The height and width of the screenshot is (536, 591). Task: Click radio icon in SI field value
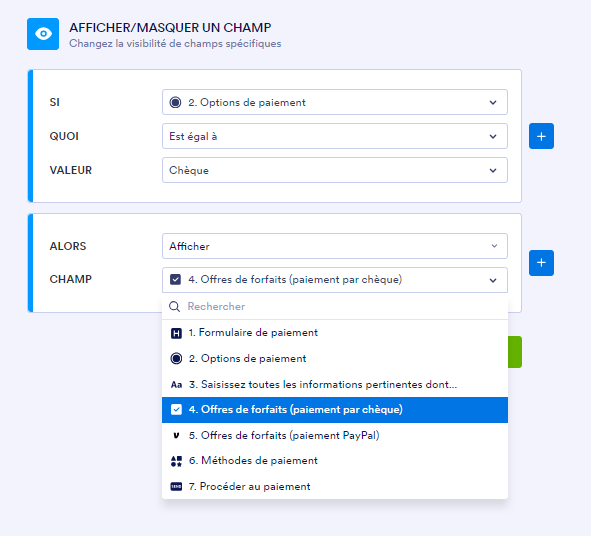pos(175,102)
